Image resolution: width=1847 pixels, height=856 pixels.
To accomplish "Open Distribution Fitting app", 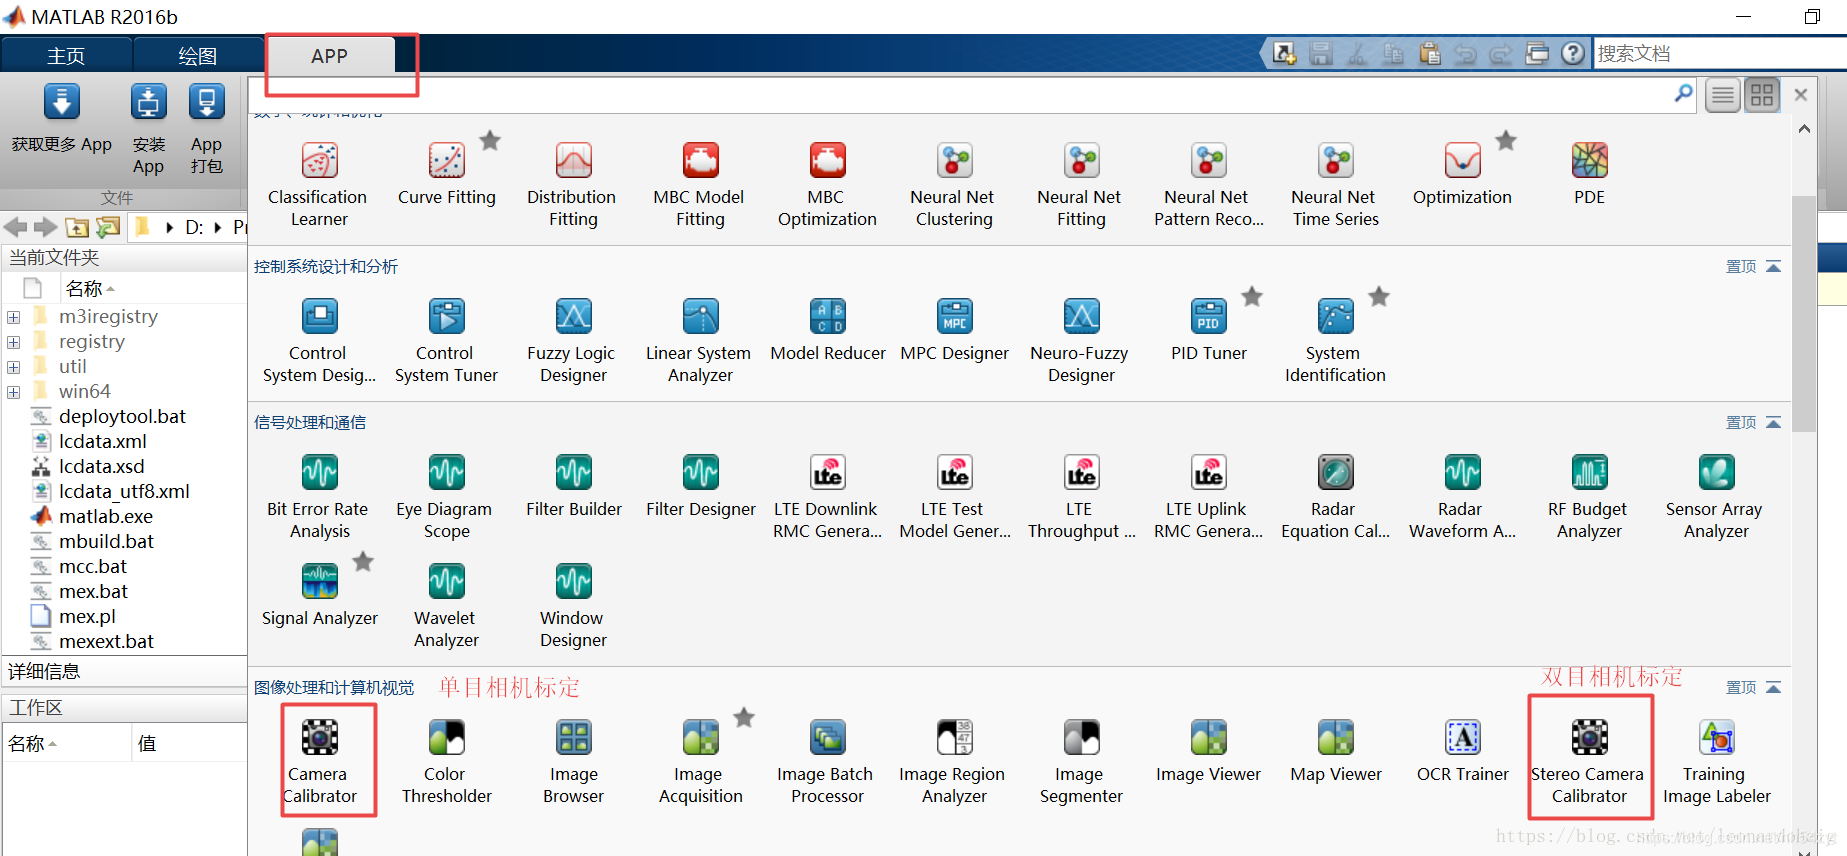I will point(573,185).
